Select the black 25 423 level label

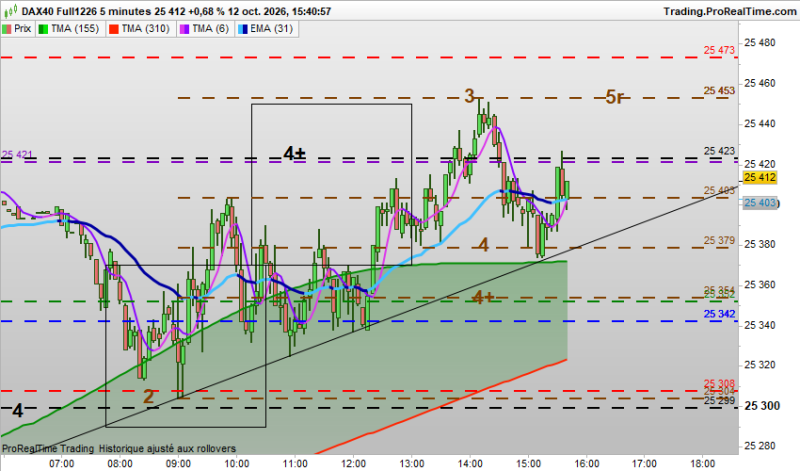tap(719, 151)
